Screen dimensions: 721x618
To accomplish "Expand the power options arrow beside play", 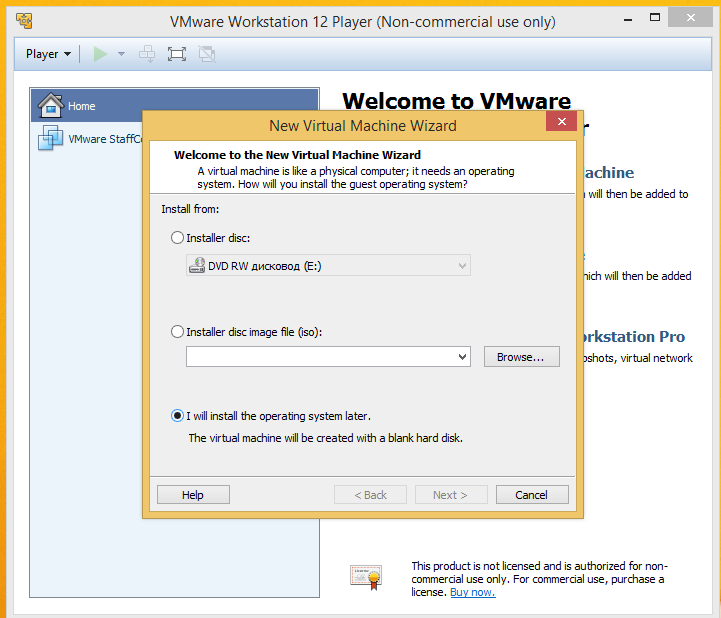I will tap(121, 54).
